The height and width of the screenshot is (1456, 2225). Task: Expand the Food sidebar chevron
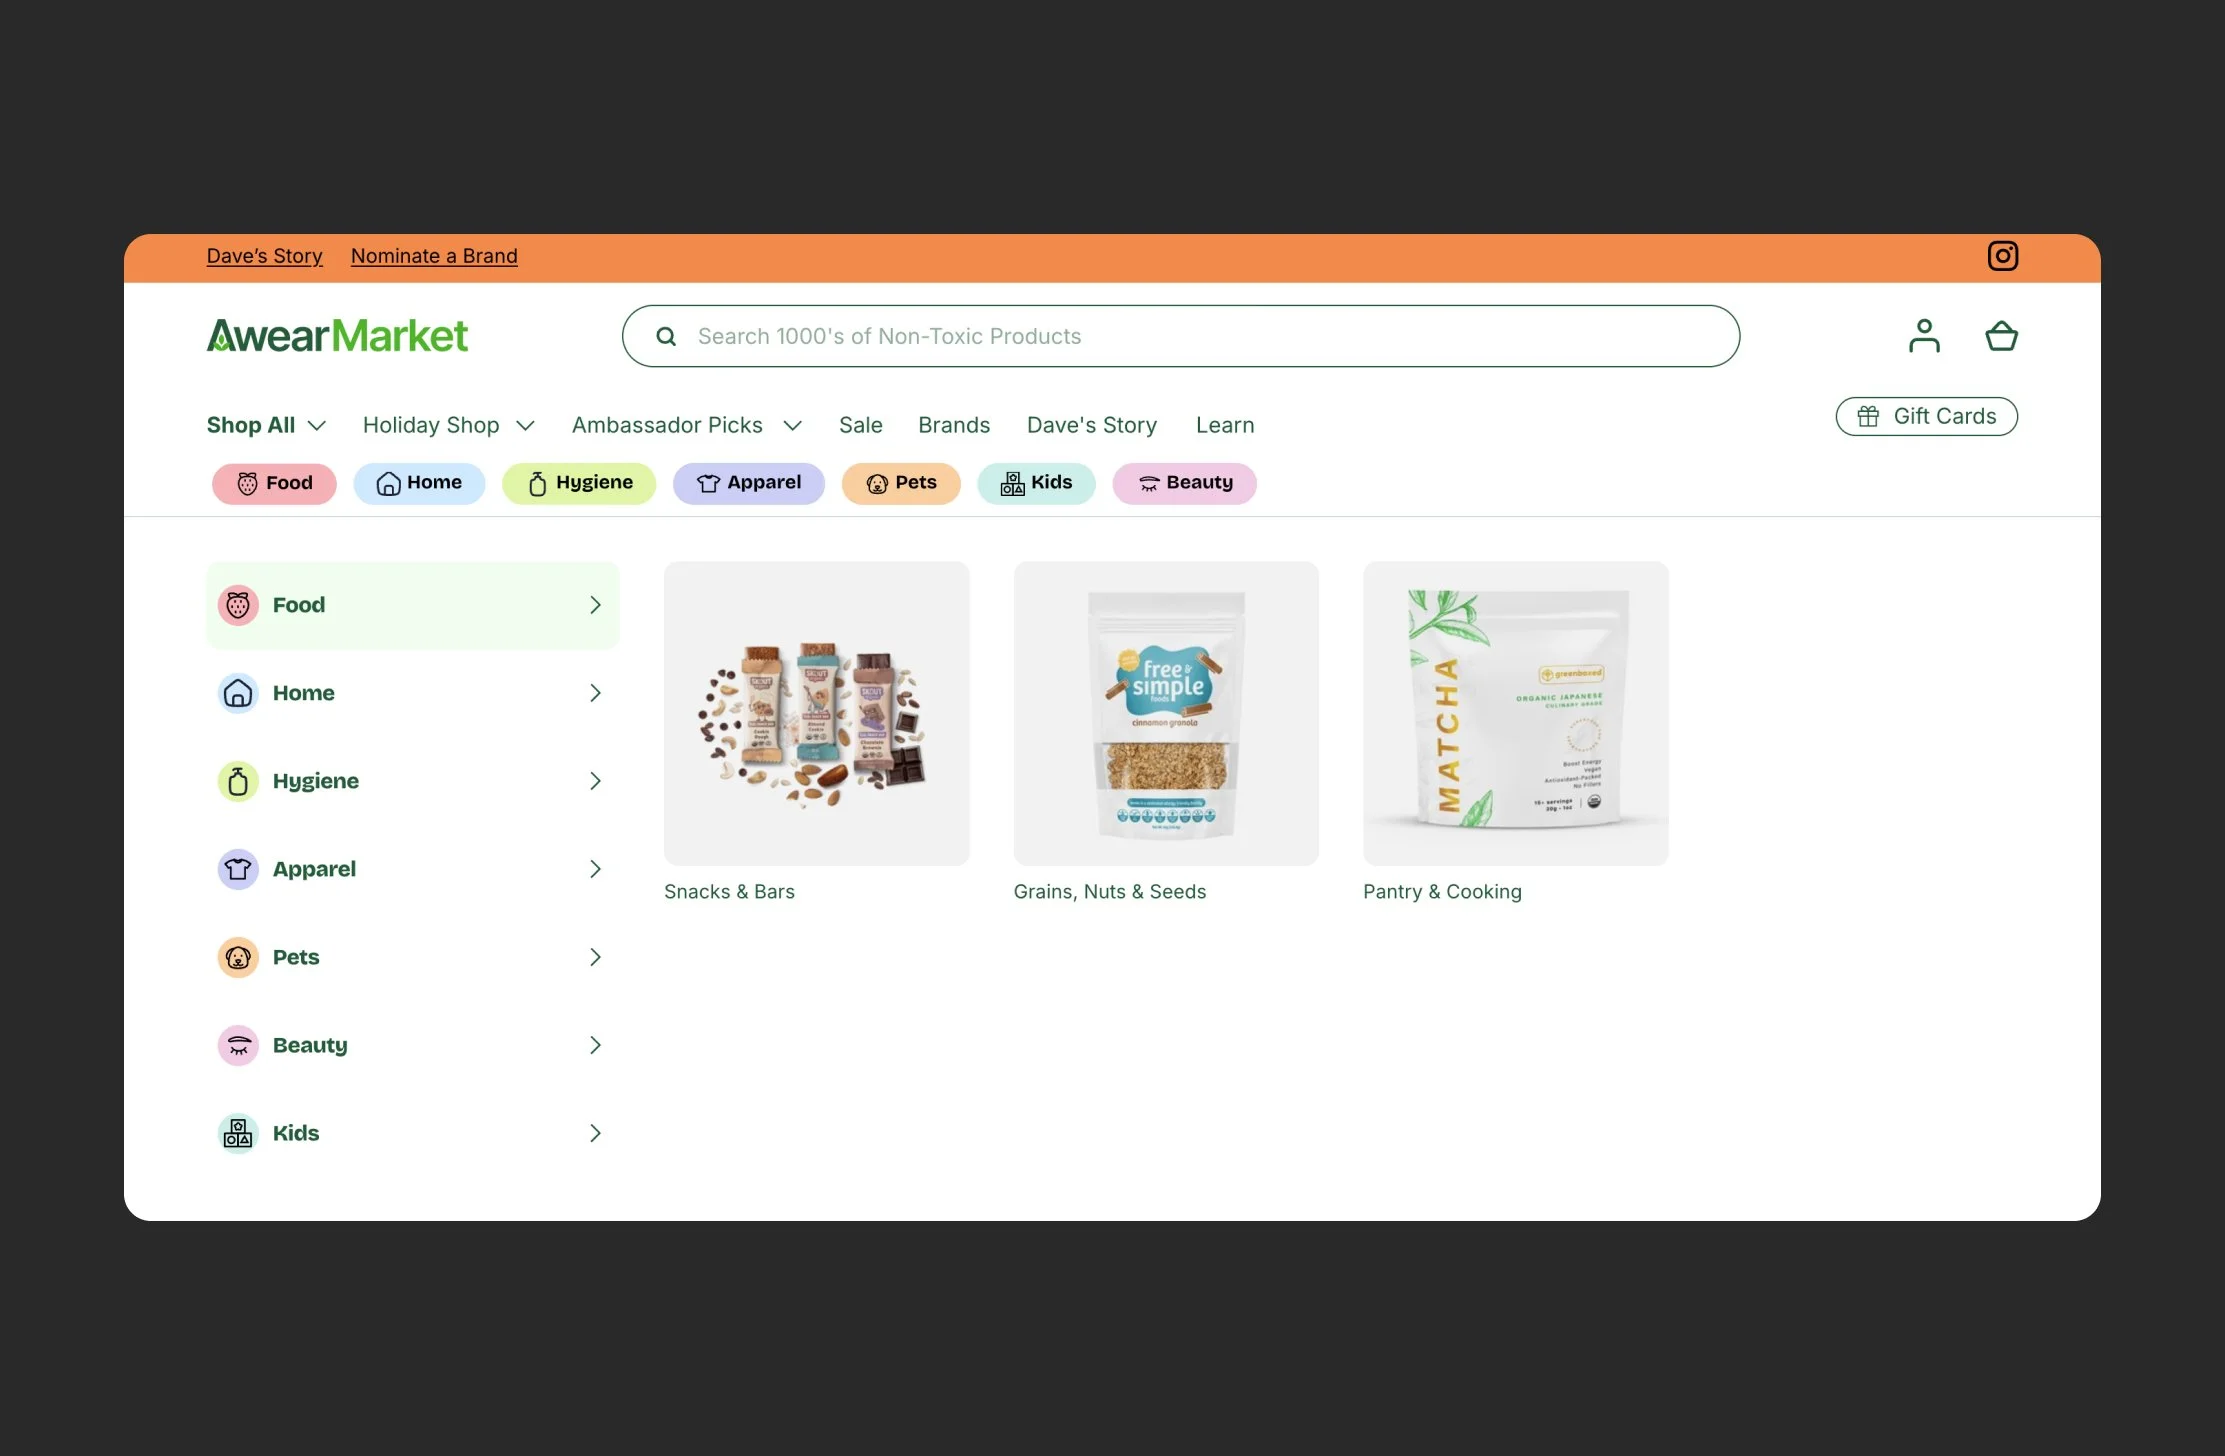tap(595, 605)
